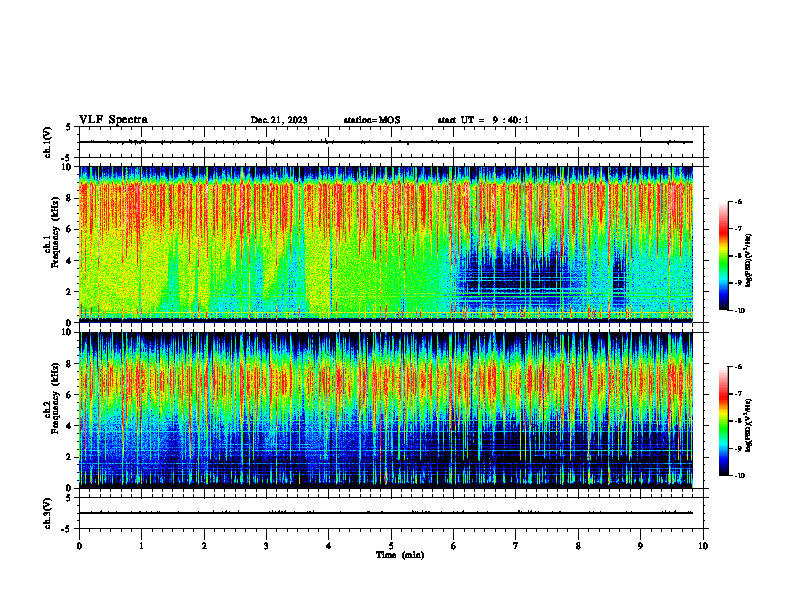Click the time axis tick label '9'
This screenshot has height=612, width=792.
point(640,546)
